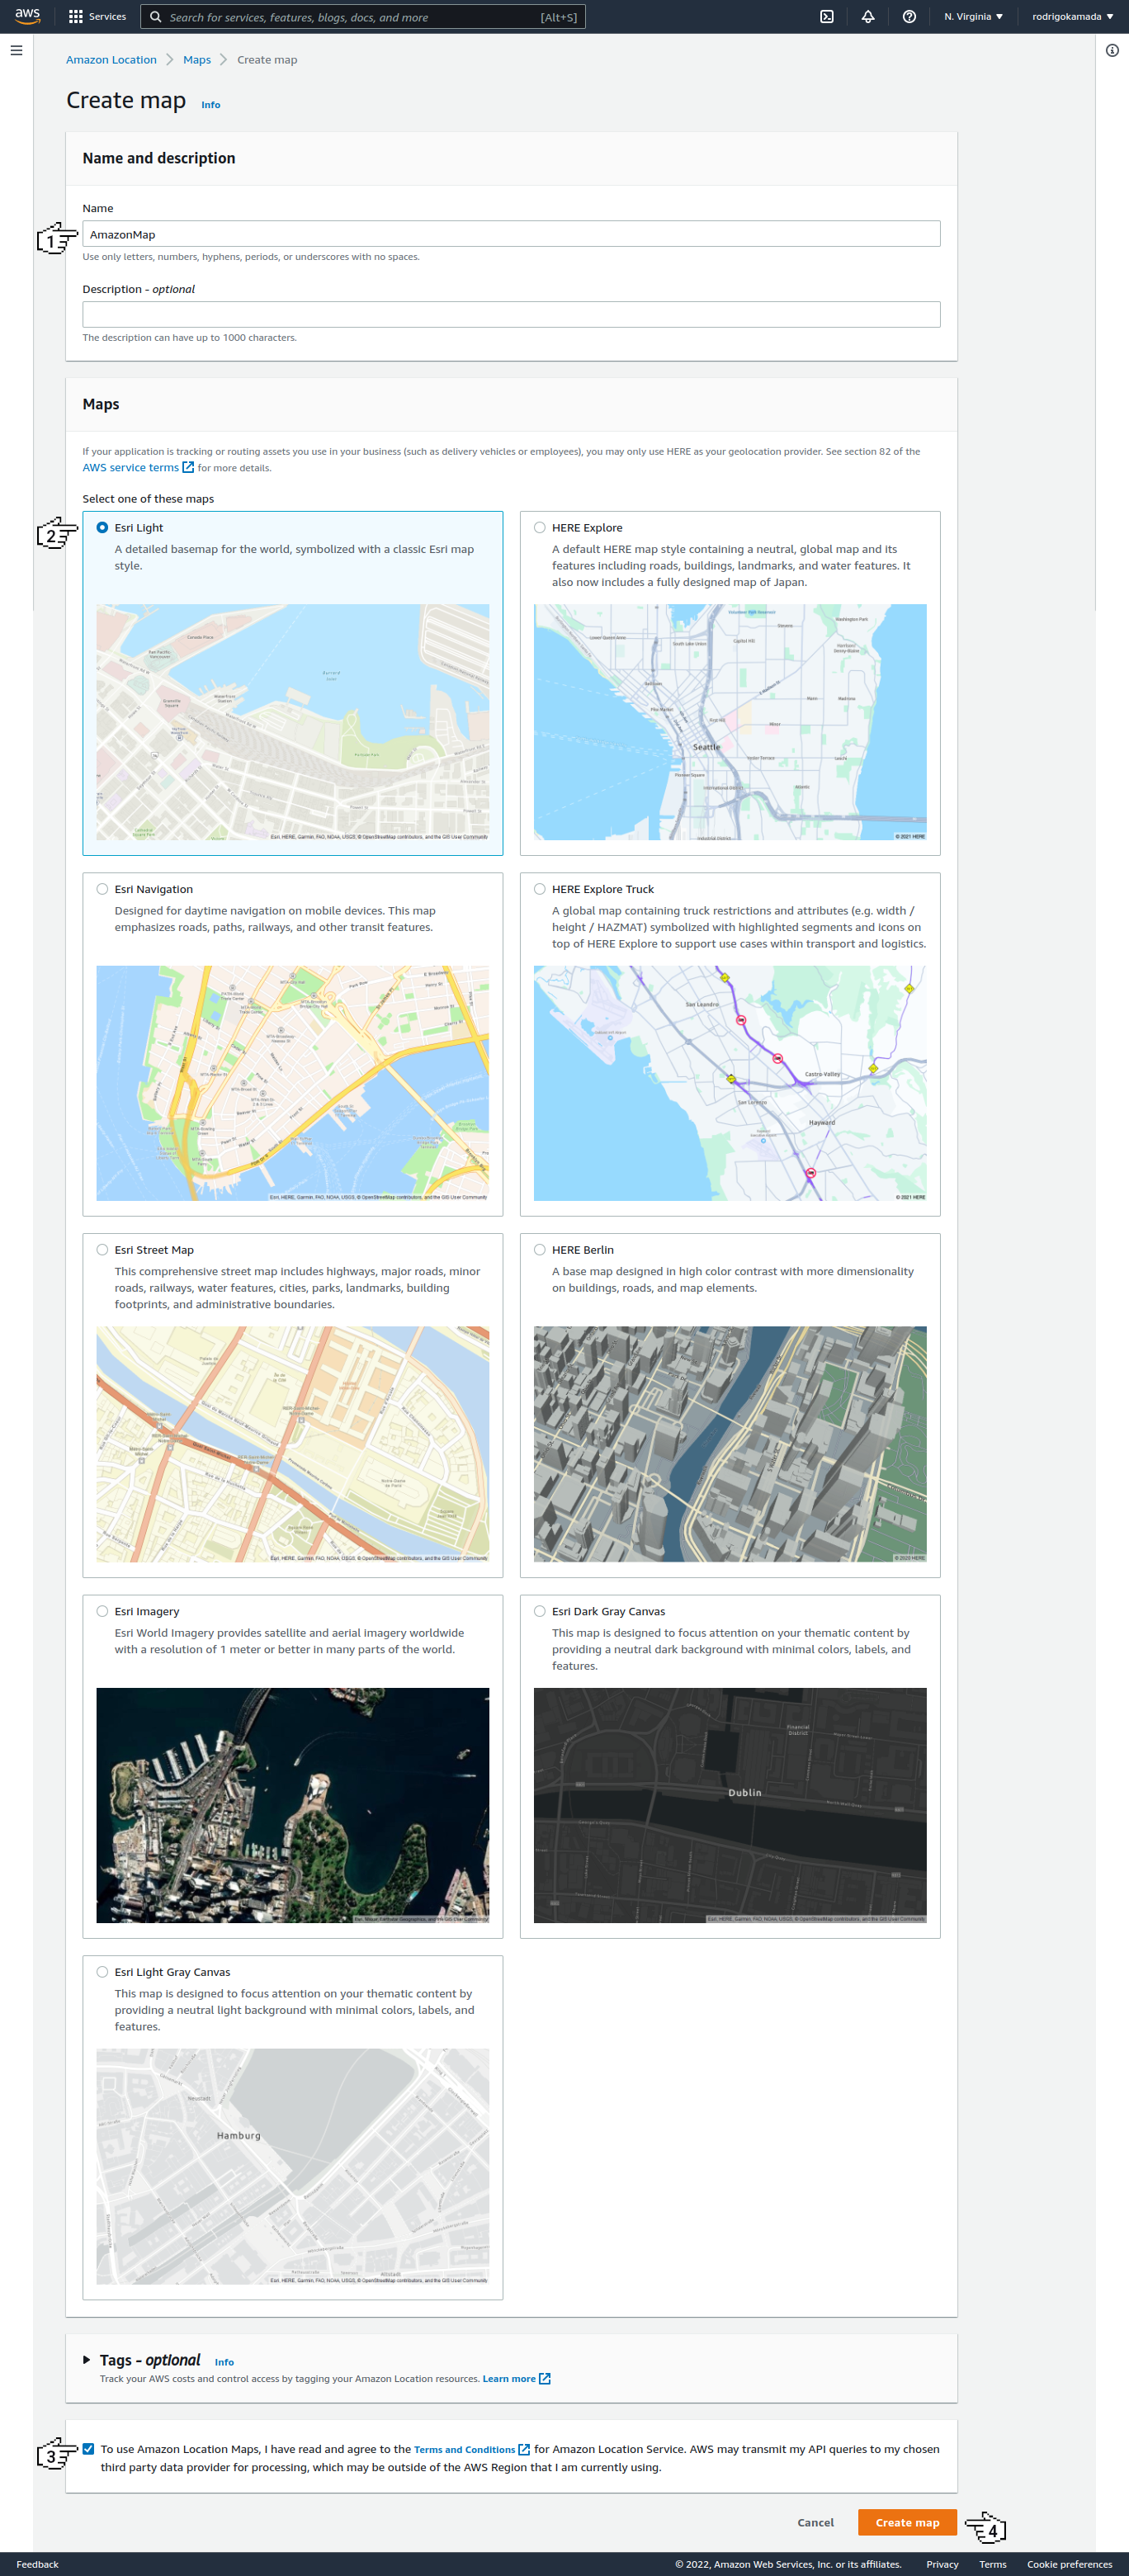Click the HERE Explore Seattle preview
Image resolution: width=1129 pixels, height=2576 pixels.
click(x=730, y=722)
